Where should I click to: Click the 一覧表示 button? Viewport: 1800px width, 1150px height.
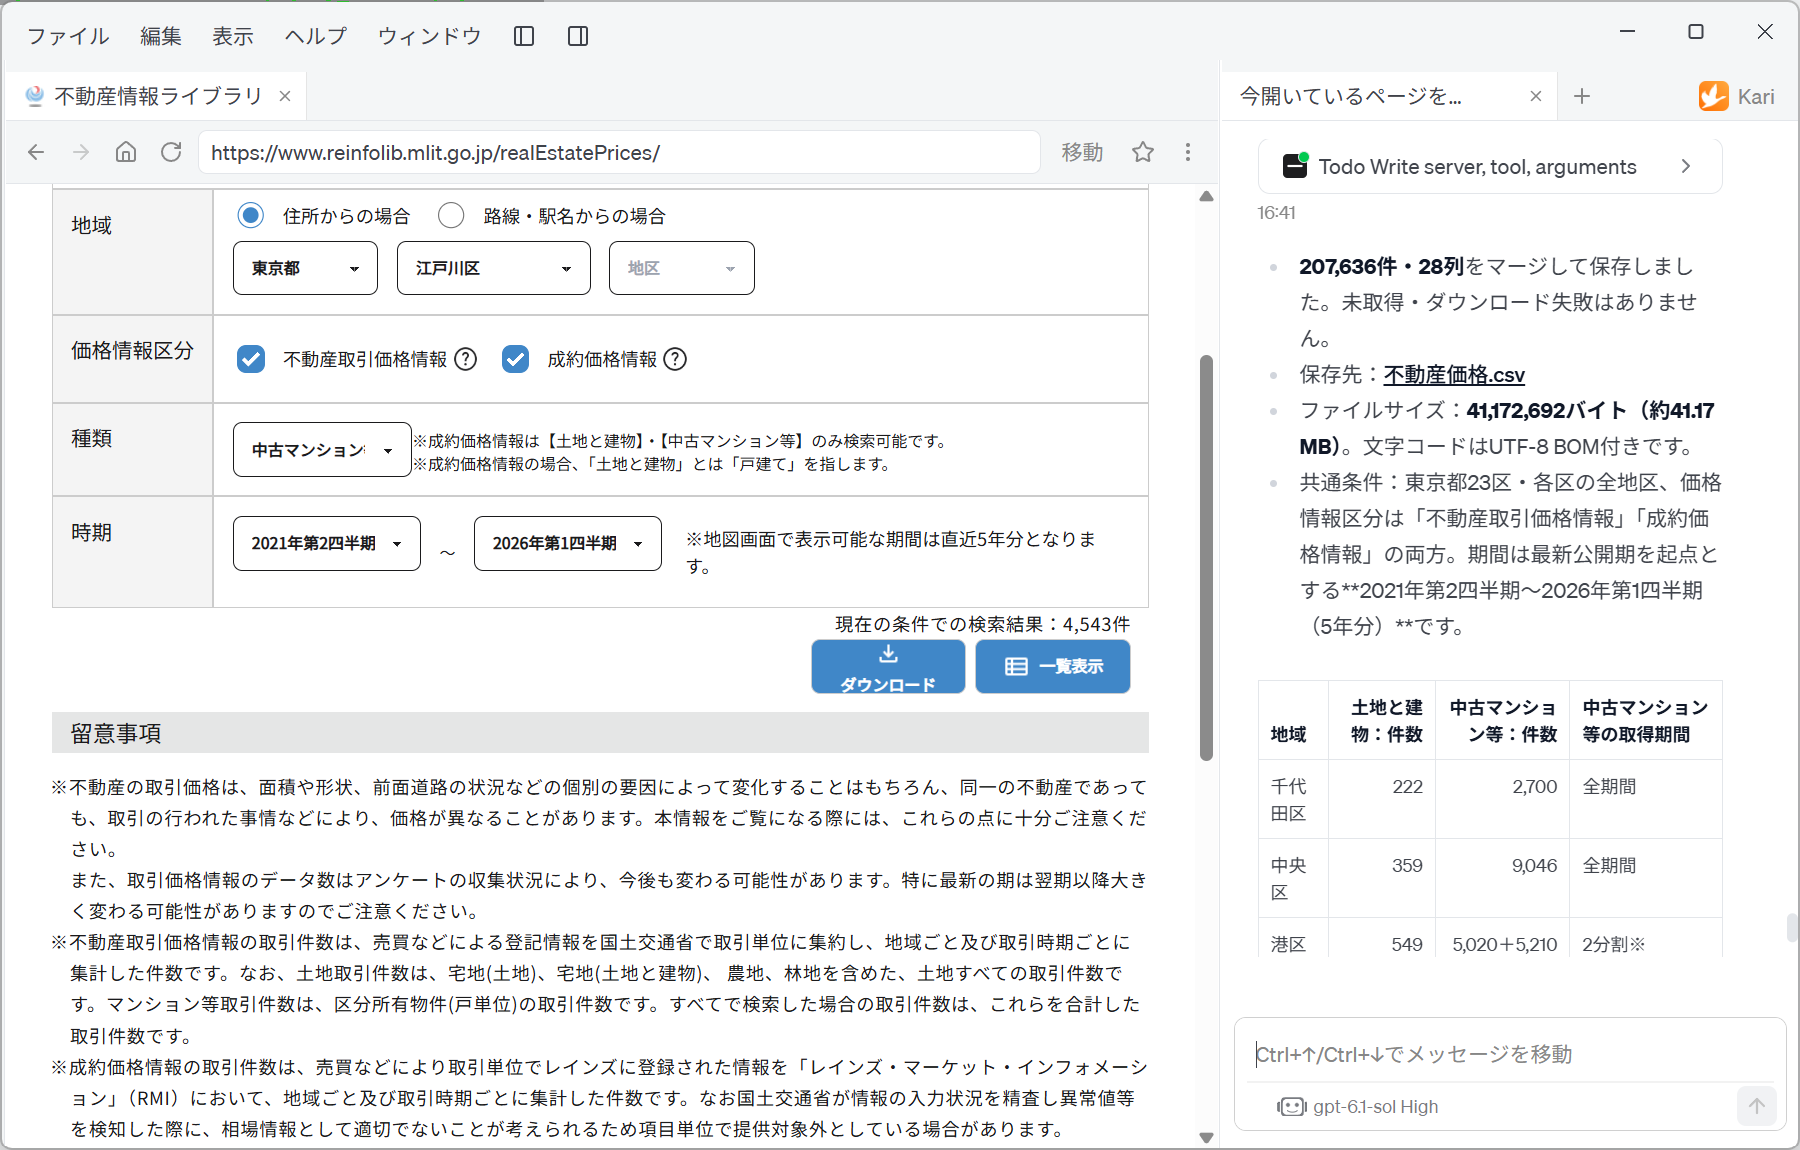1053,667
